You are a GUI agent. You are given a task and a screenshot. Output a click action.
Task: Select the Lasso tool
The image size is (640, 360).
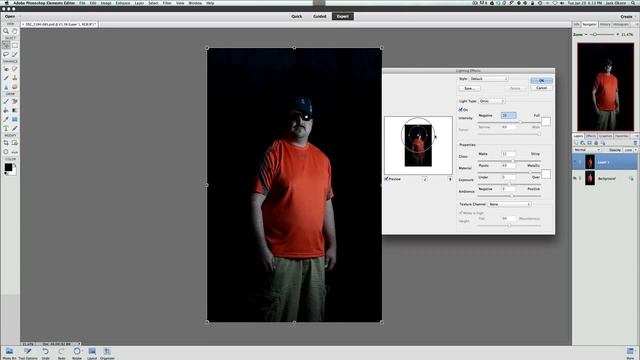pos(6,54)
